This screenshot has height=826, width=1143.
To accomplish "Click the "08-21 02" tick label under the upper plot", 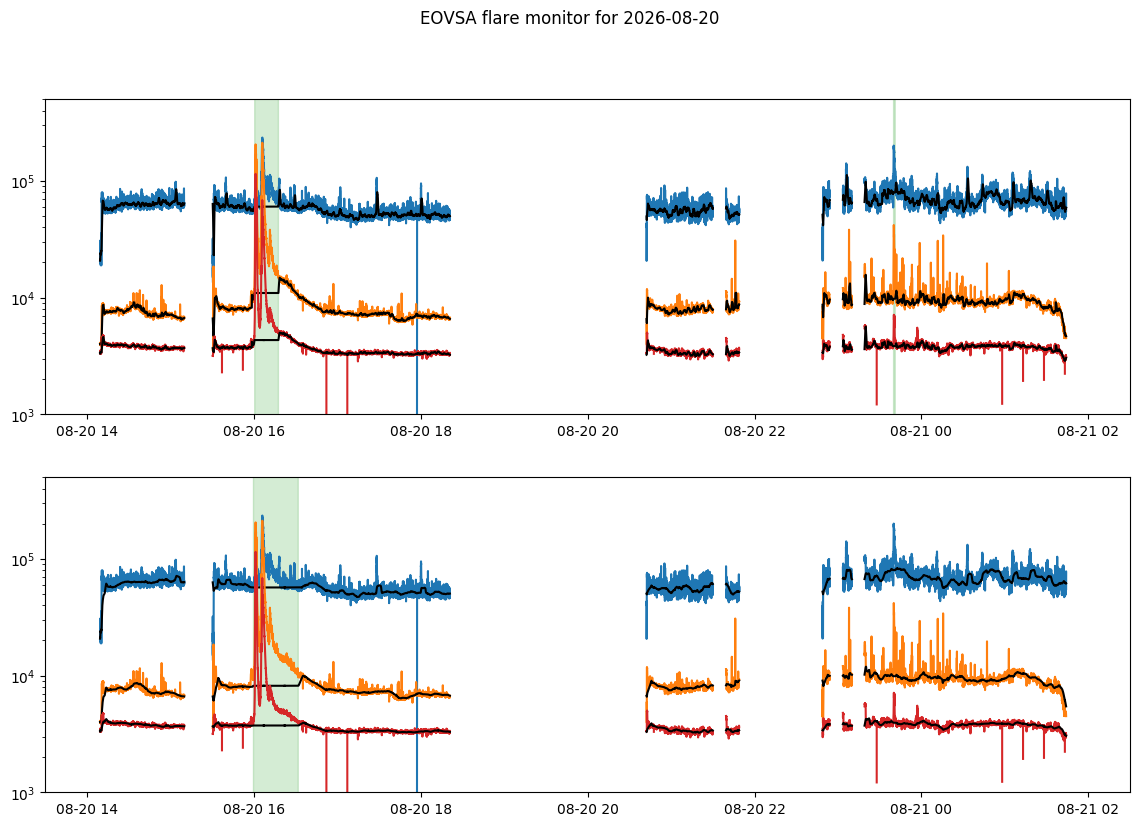I will 1088,431.
